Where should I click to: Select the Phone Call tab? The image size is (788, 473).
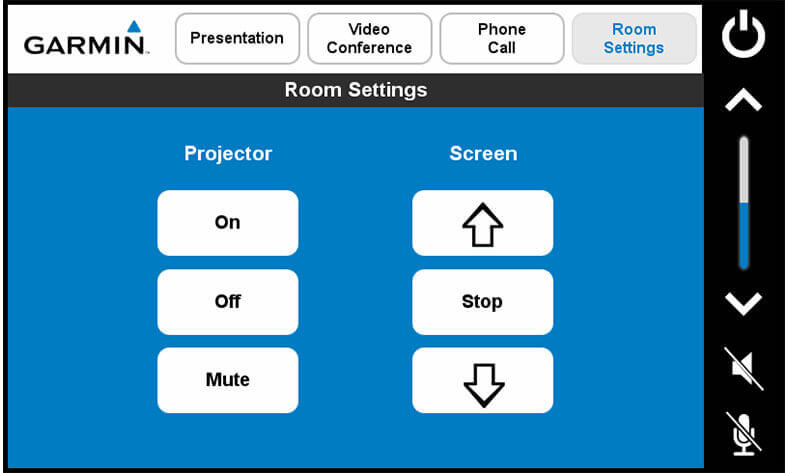[501, 39]
